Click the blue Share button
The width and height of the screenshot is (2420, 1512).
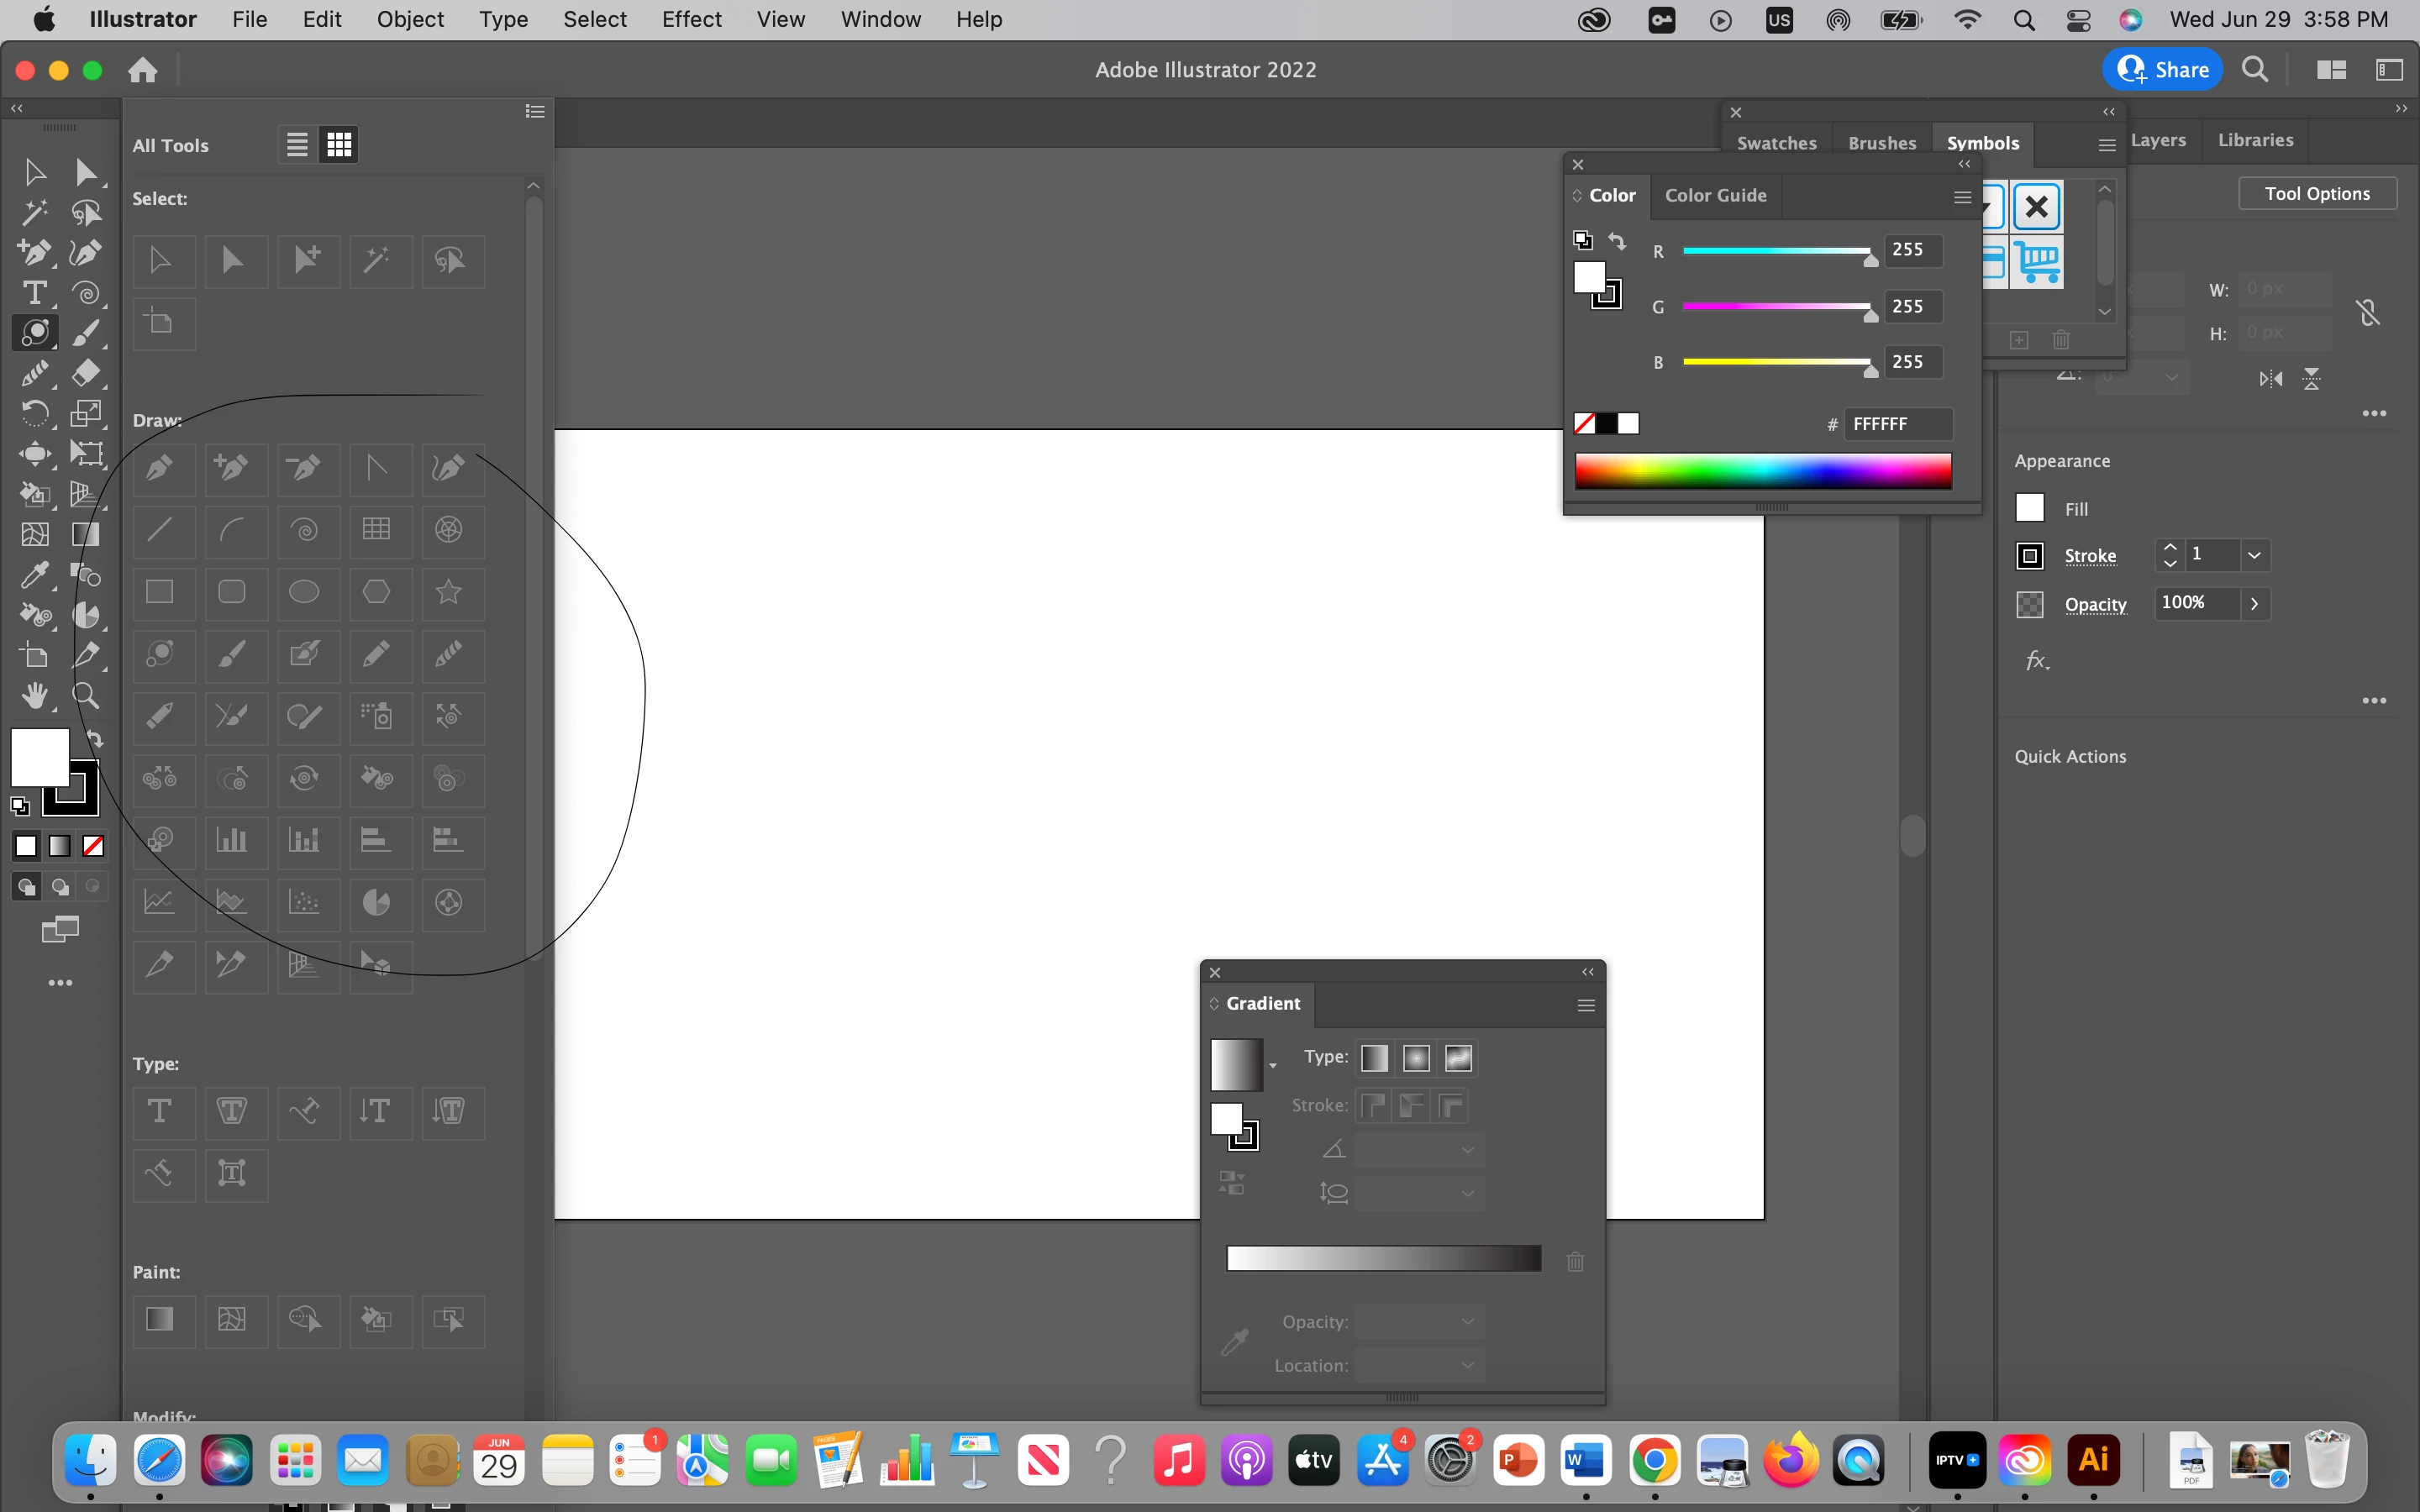tap(2162, 70)
